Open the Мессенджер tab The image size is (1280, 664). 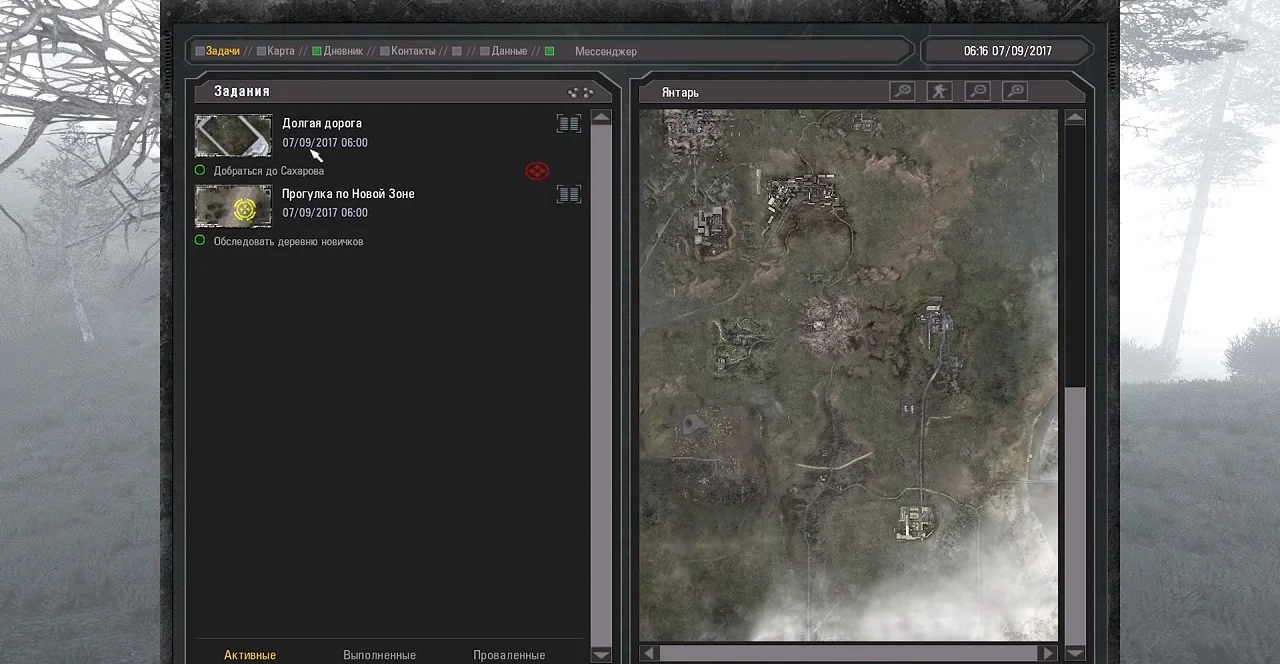tap(605, 51)
